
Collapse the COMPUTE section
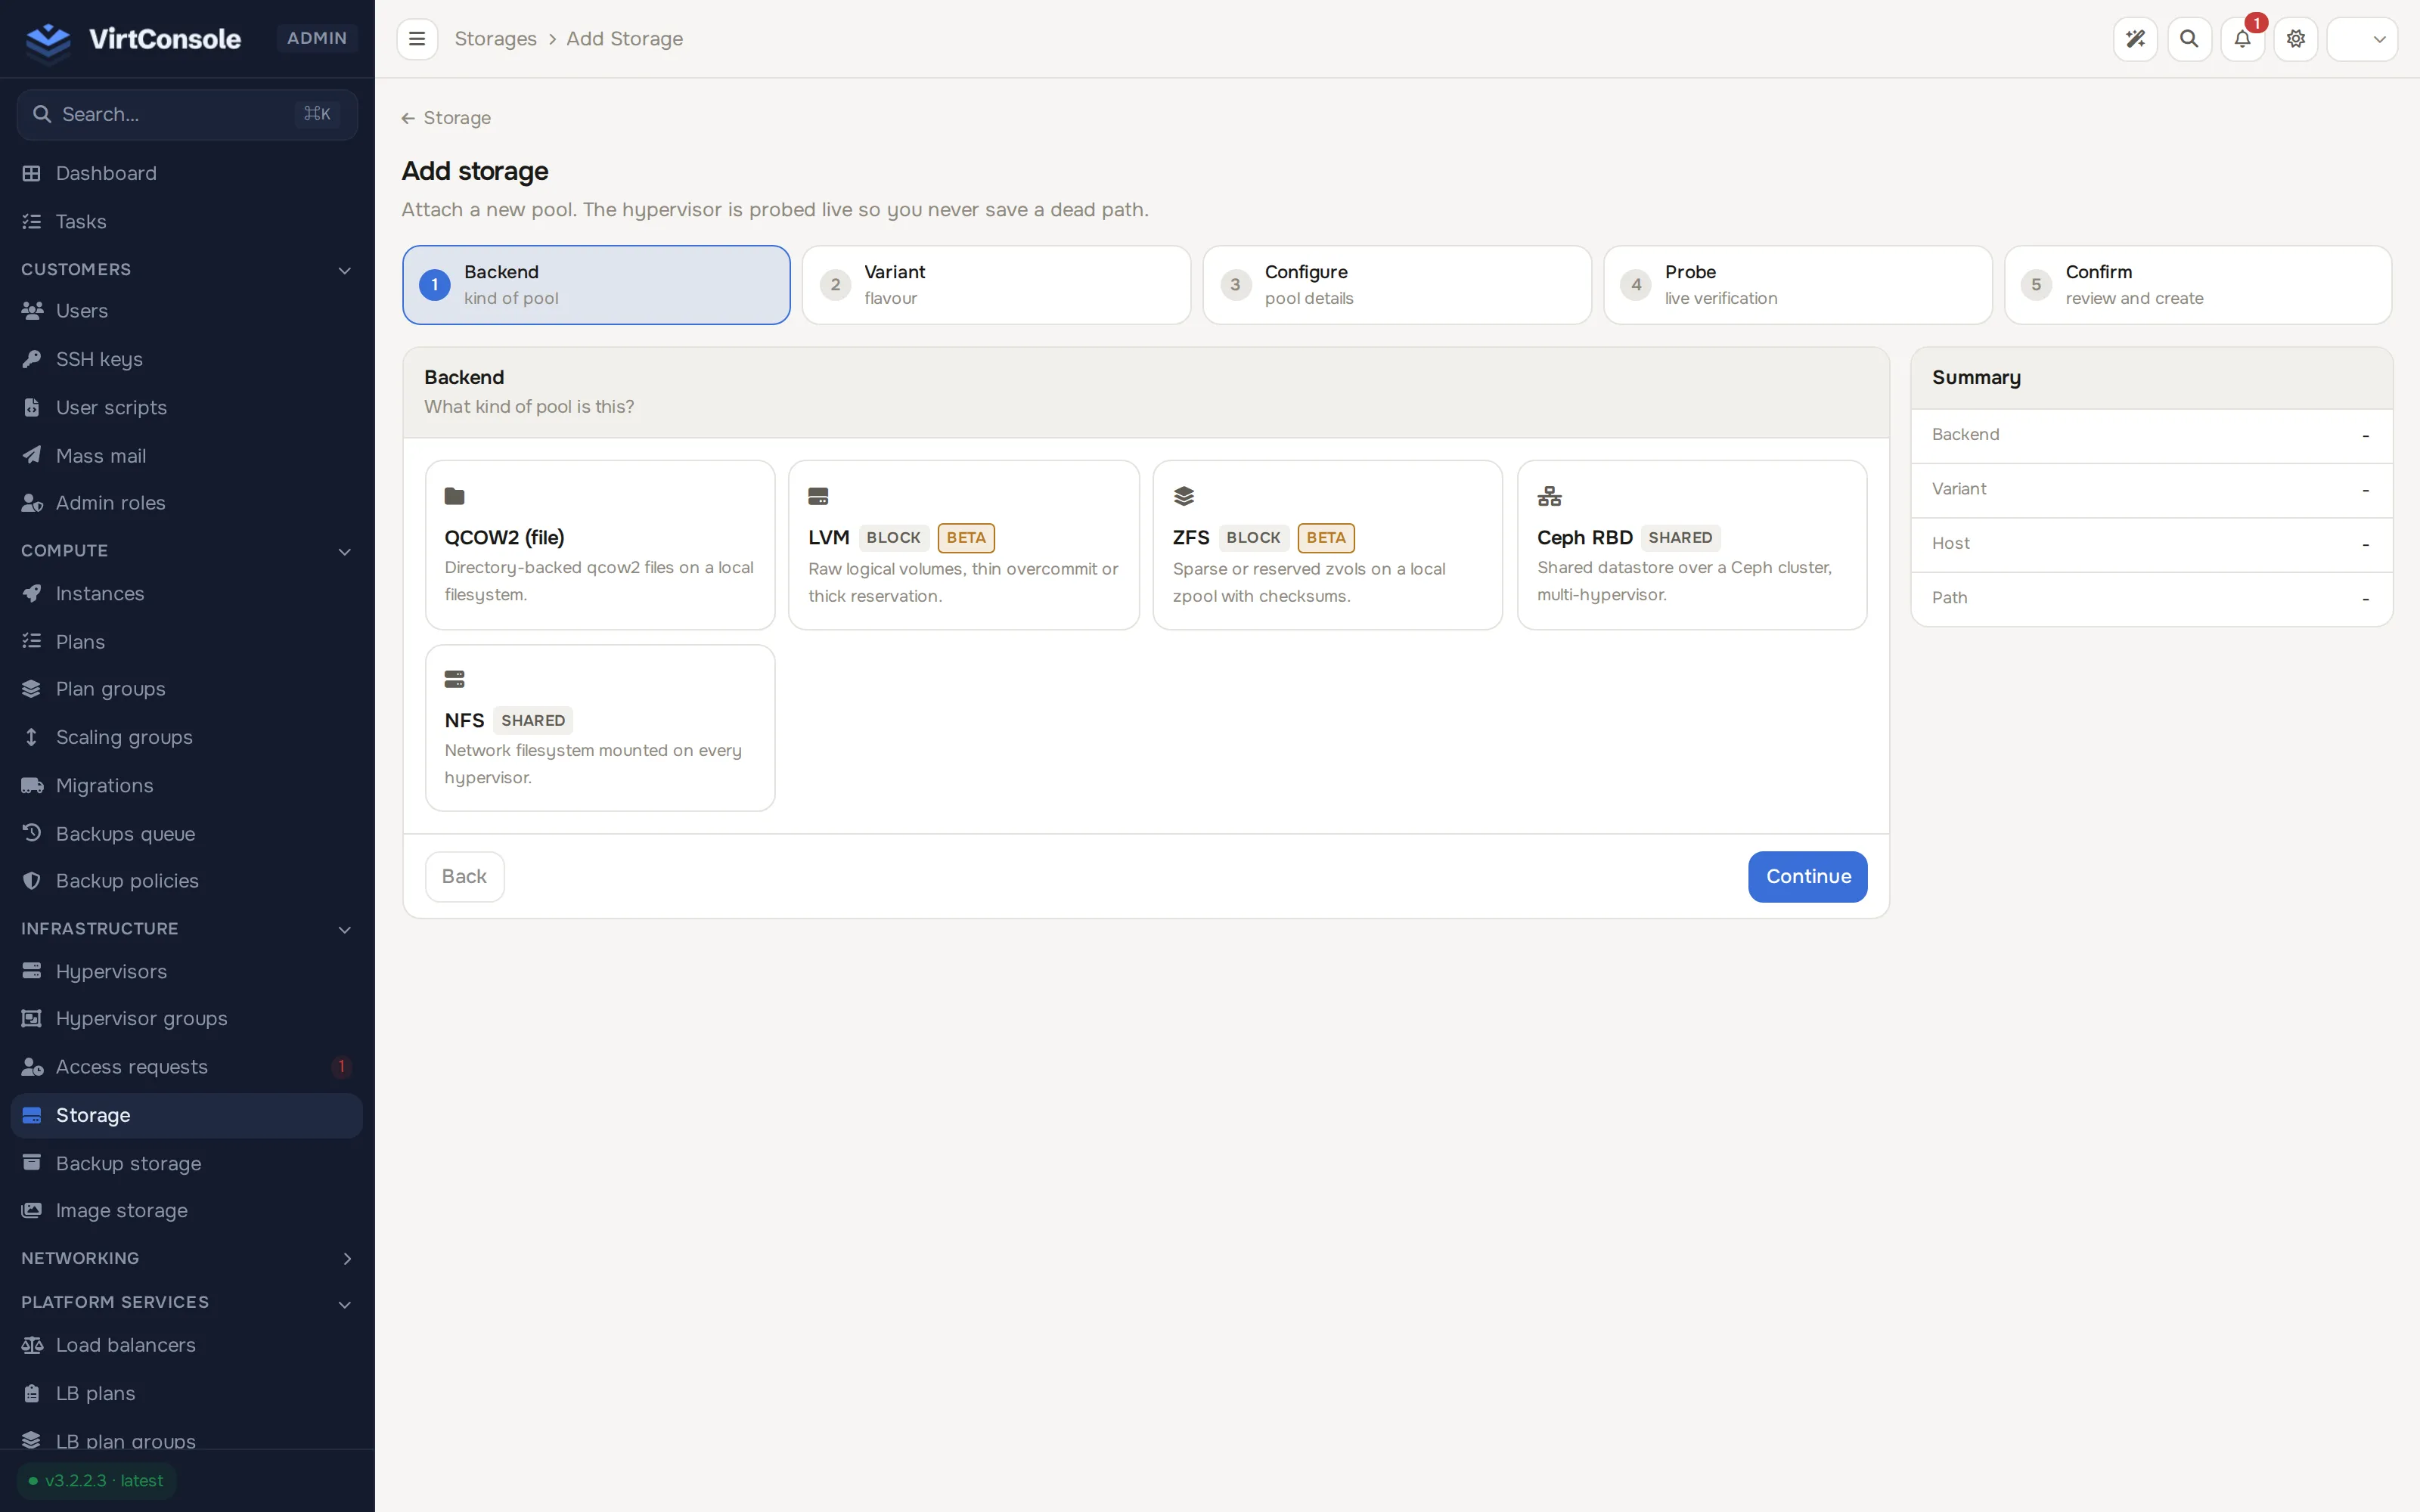point(187,551)
